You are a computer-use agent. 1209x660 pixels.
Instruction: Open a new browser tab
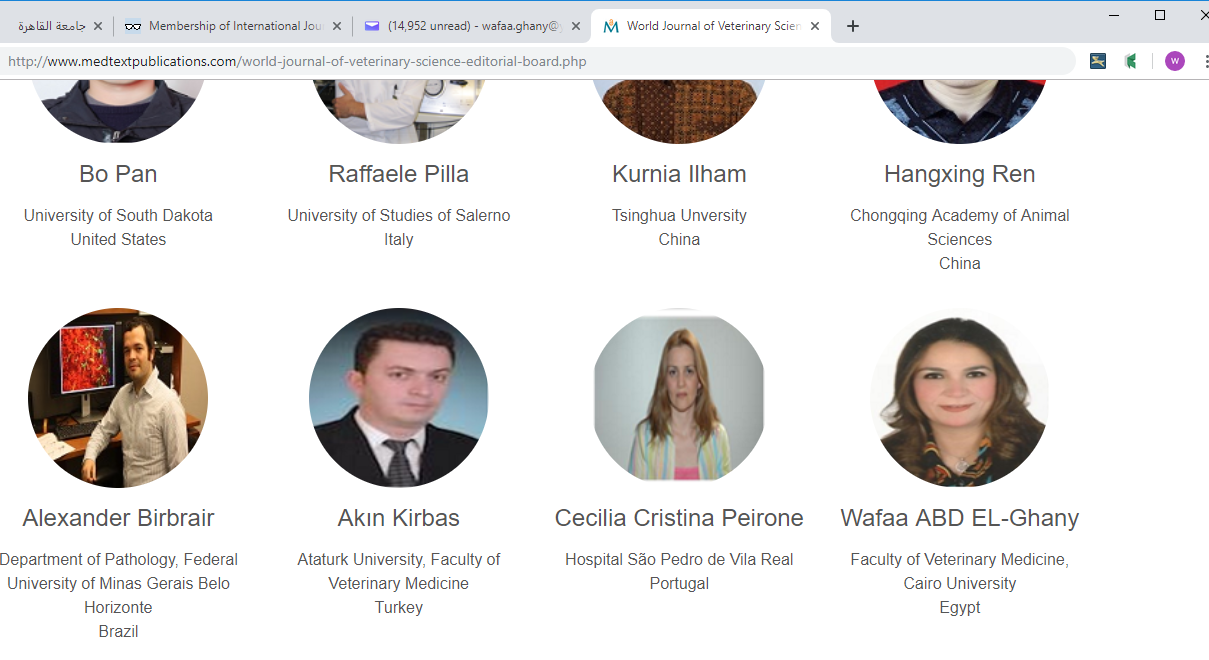[852, 27]
